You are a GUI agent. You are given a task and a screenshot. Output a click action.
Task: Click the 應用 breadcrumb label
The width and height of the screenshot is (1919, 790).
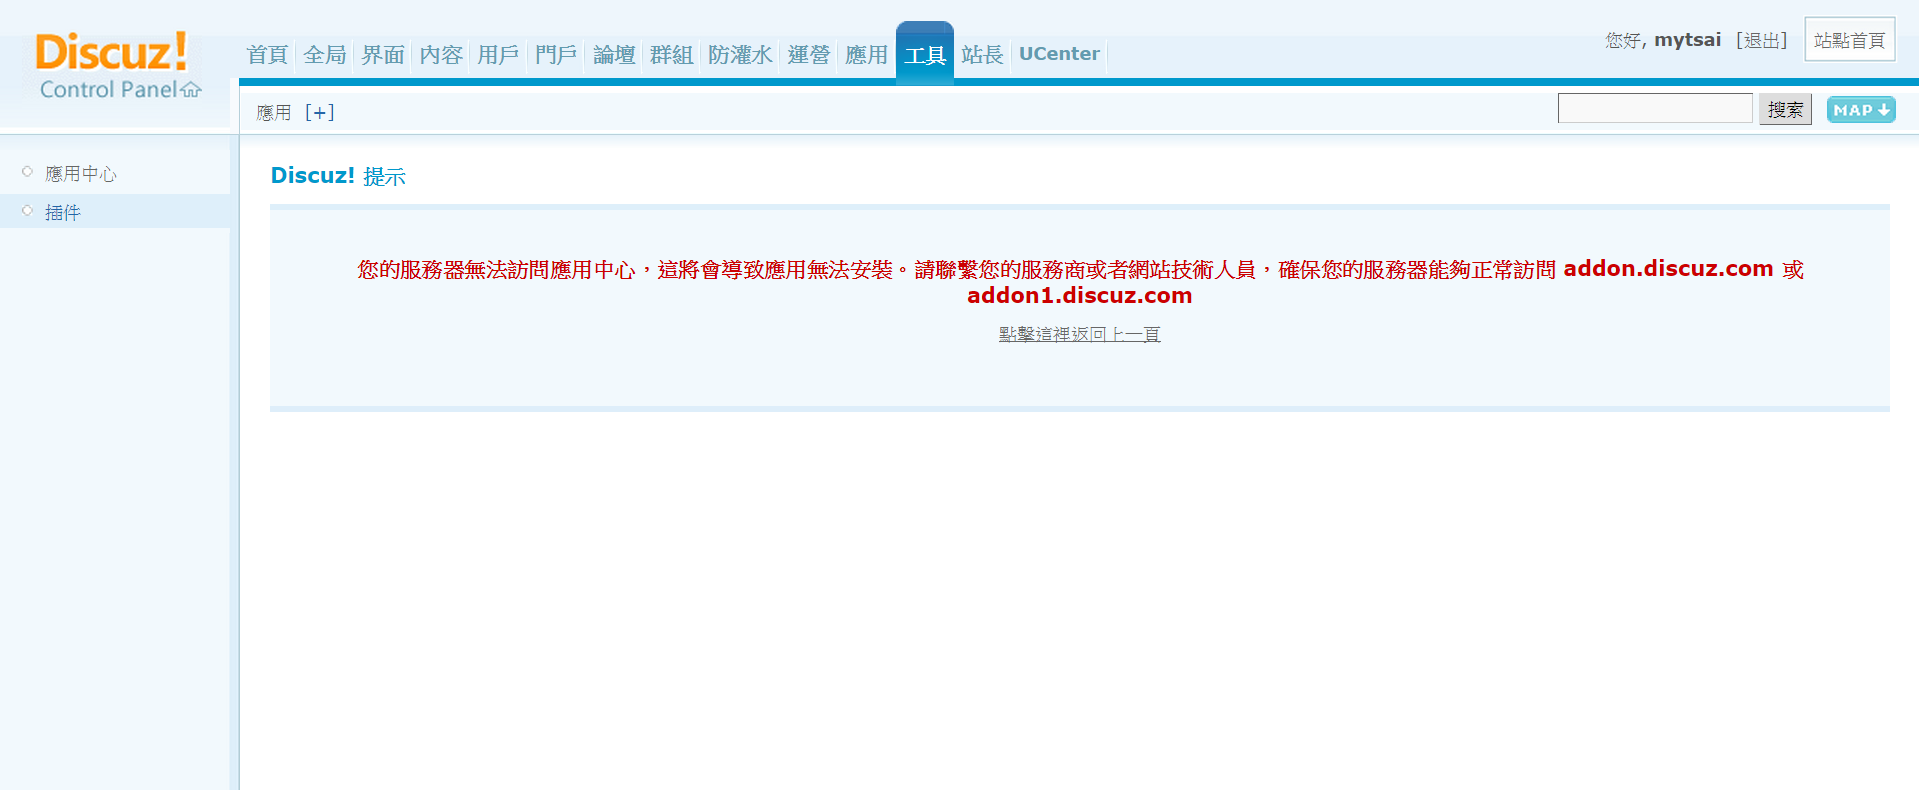274,112
